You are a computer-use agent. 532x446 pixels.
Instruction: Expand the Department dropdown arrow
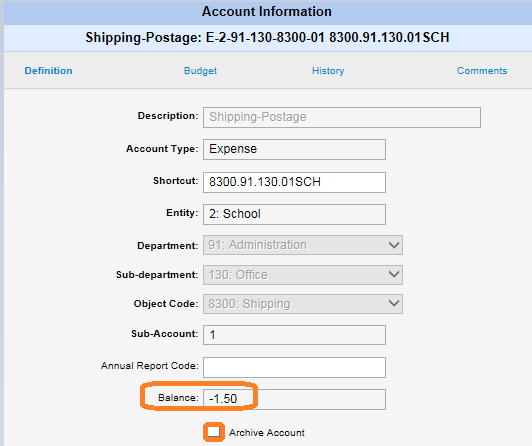click(x=394, y=245)
